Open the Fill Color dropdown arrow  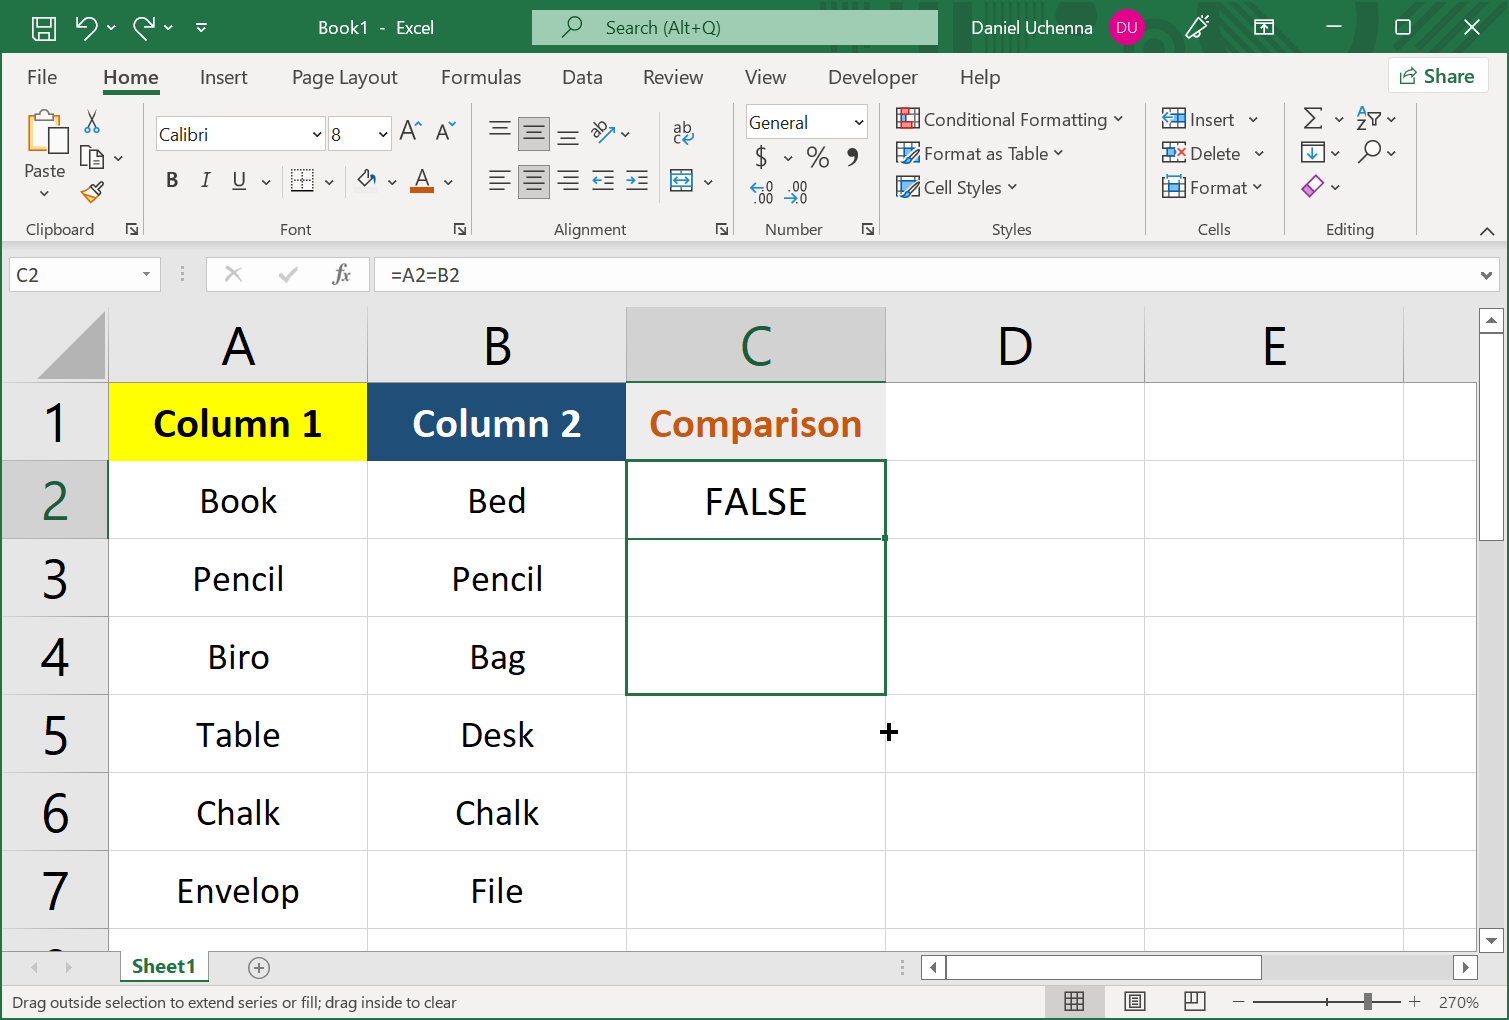[x=391, y=181]
